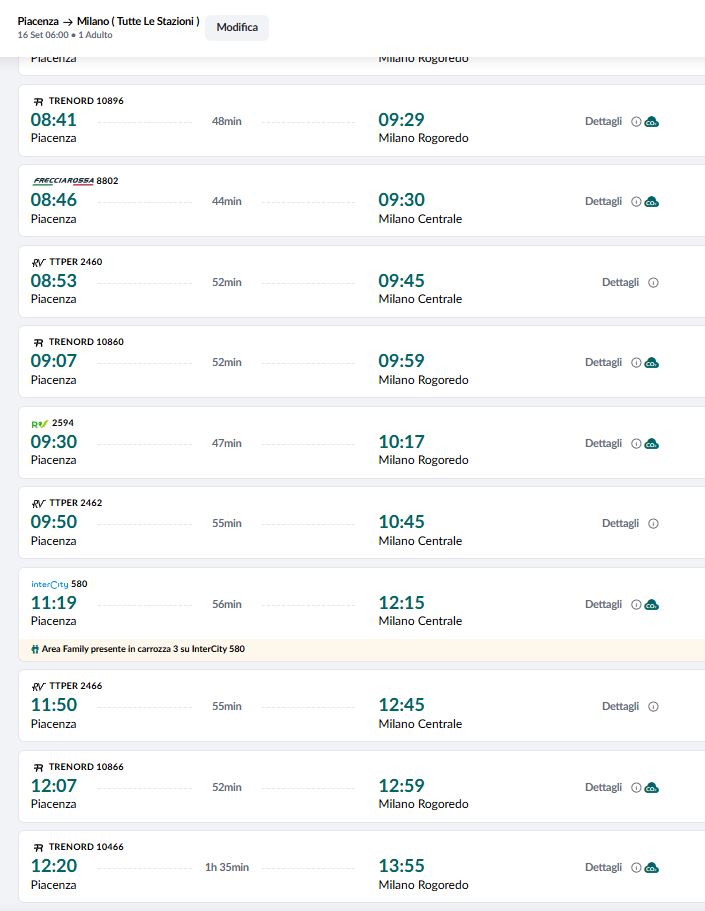This screenshot has height=911, width=705.
Task: Click the CO2 icon on Frecciarossa 8802
Action: click(x=652, y=202)
